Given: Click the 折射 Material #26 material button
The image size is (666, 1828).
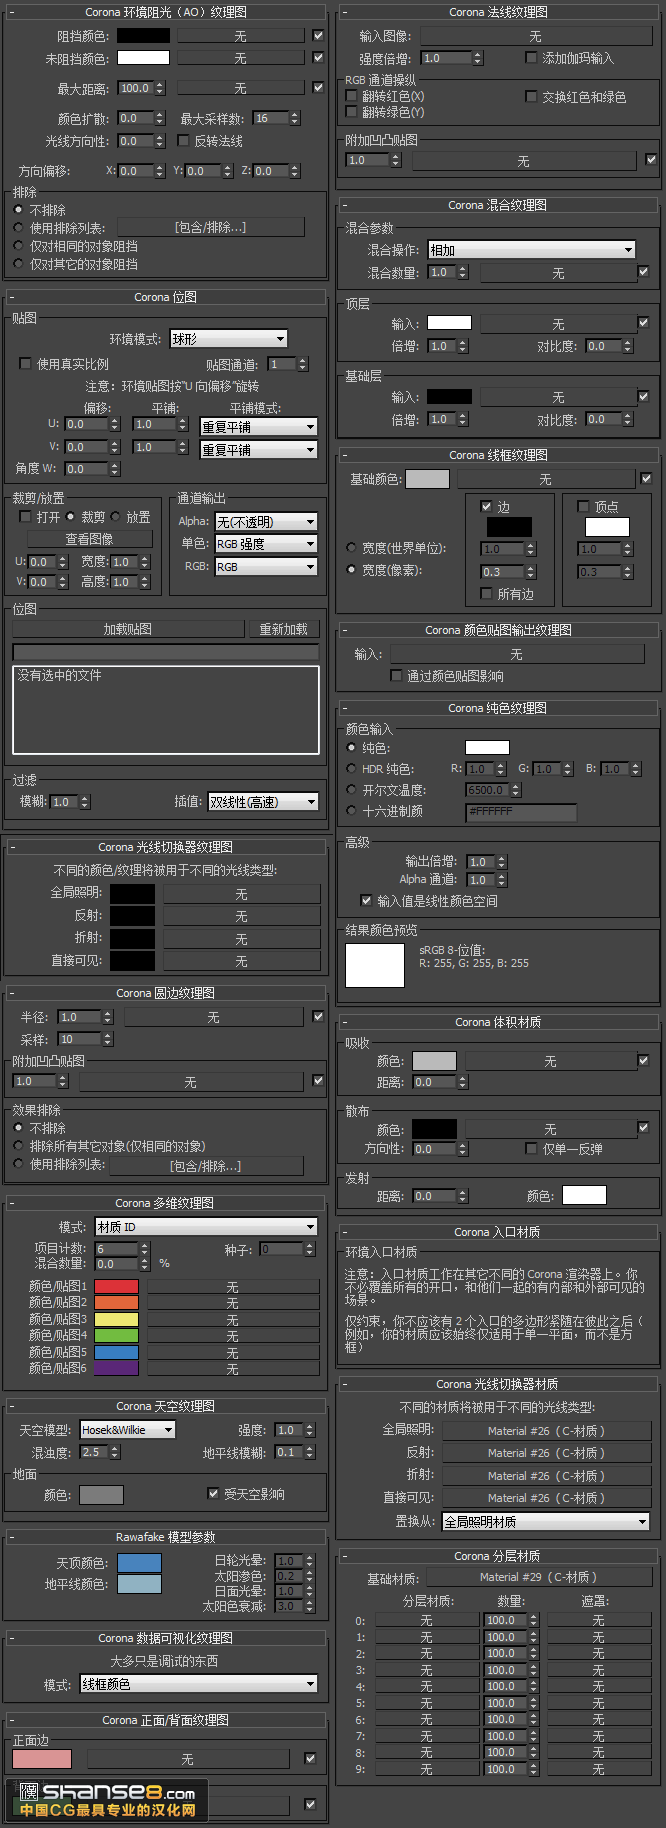Looking at the screenshot, I should [546, 1476].
